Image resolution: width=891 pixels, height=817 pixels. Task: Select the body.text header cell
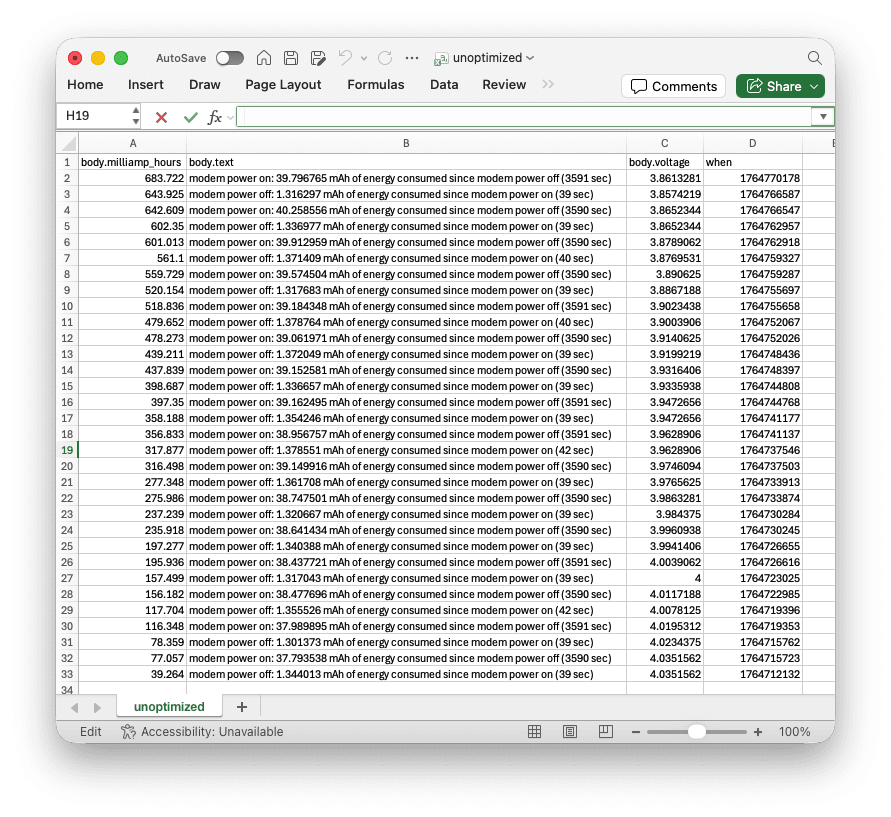(406, 162)
